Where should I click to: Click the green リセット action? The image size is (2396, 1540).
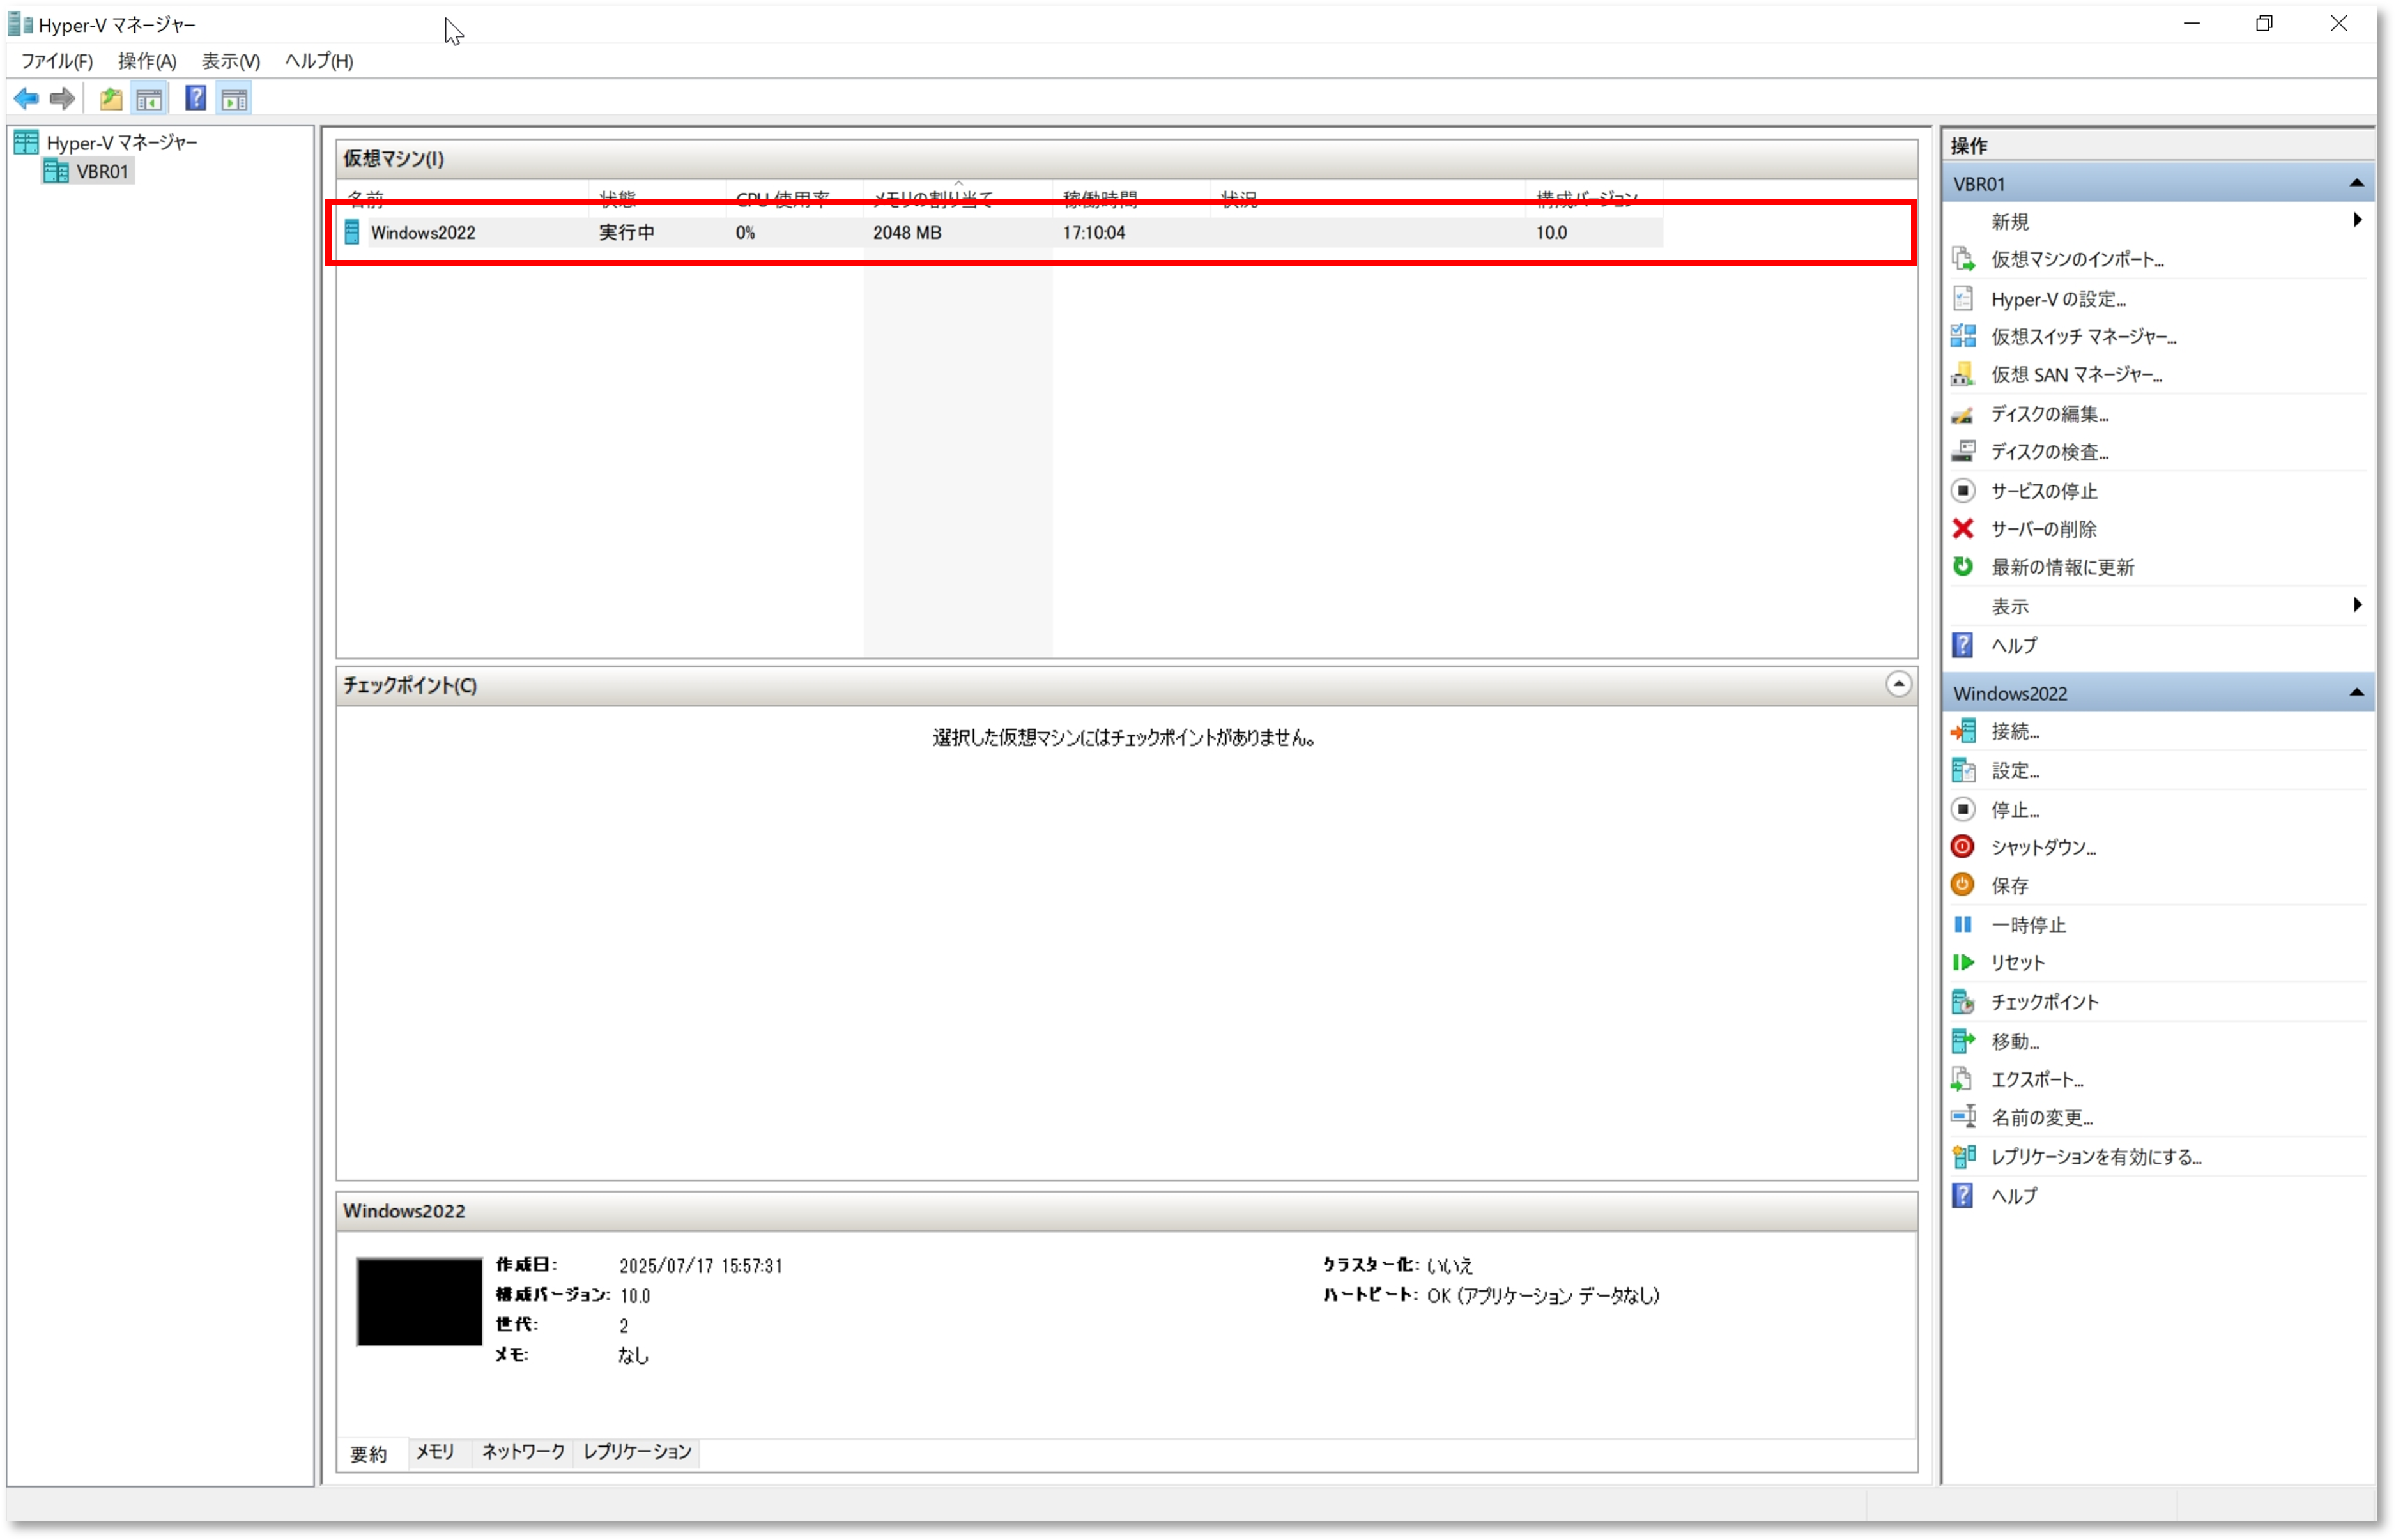point(2017,963)
